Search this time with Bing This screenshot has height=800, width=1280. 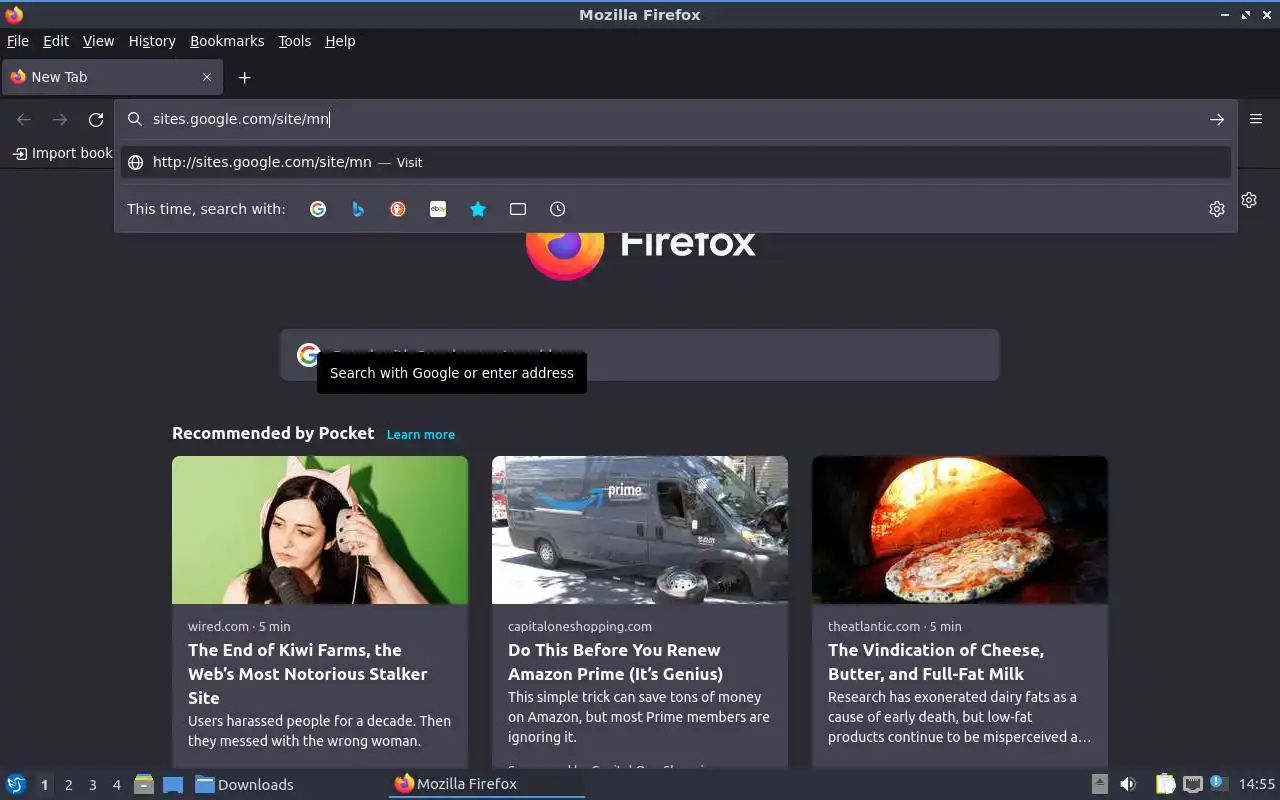tap(358, 209)
